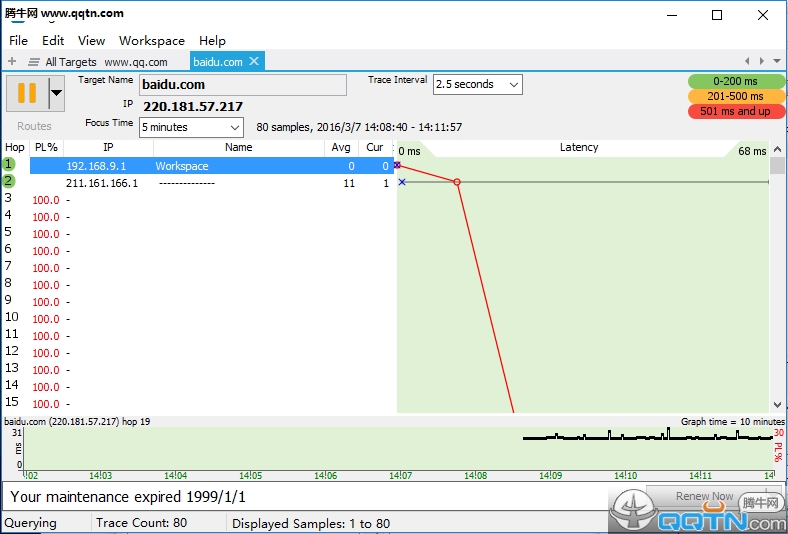Sort by the PL% column header
Image resolution: width=788 pixels, height=534 pixels.
46,147
